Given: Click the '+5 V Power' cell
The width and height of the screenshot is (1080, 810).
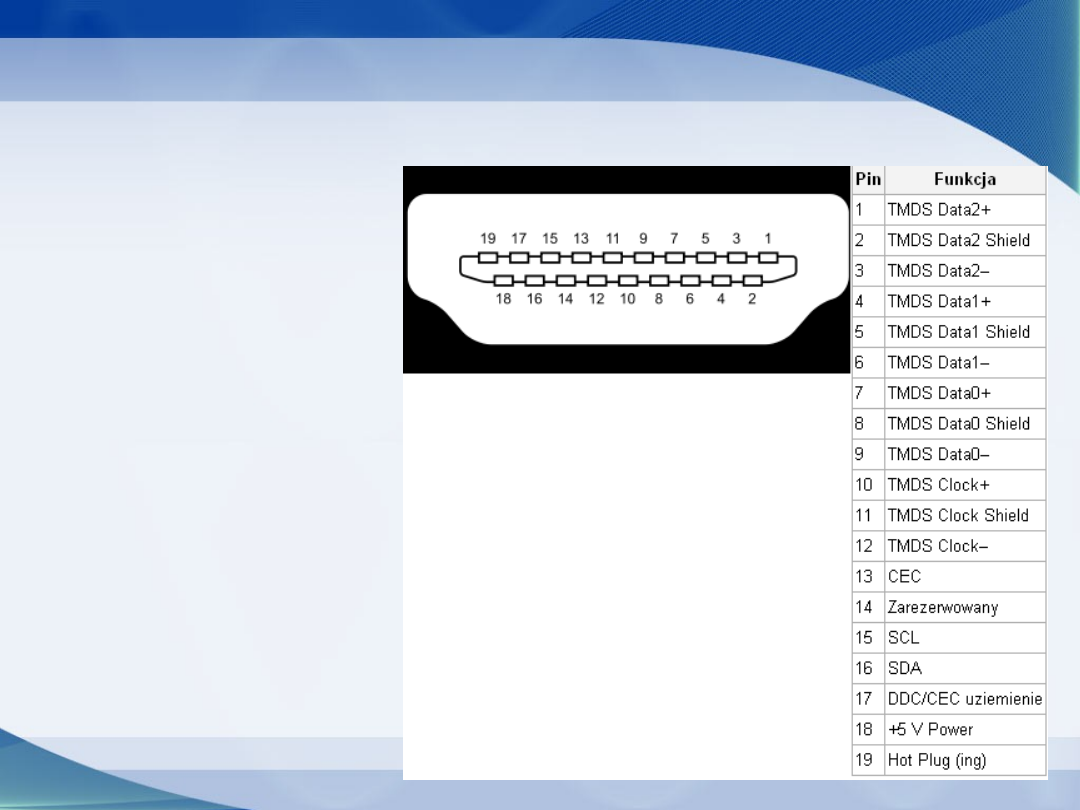Looking at the screenshot, I should tap(930, 730).
